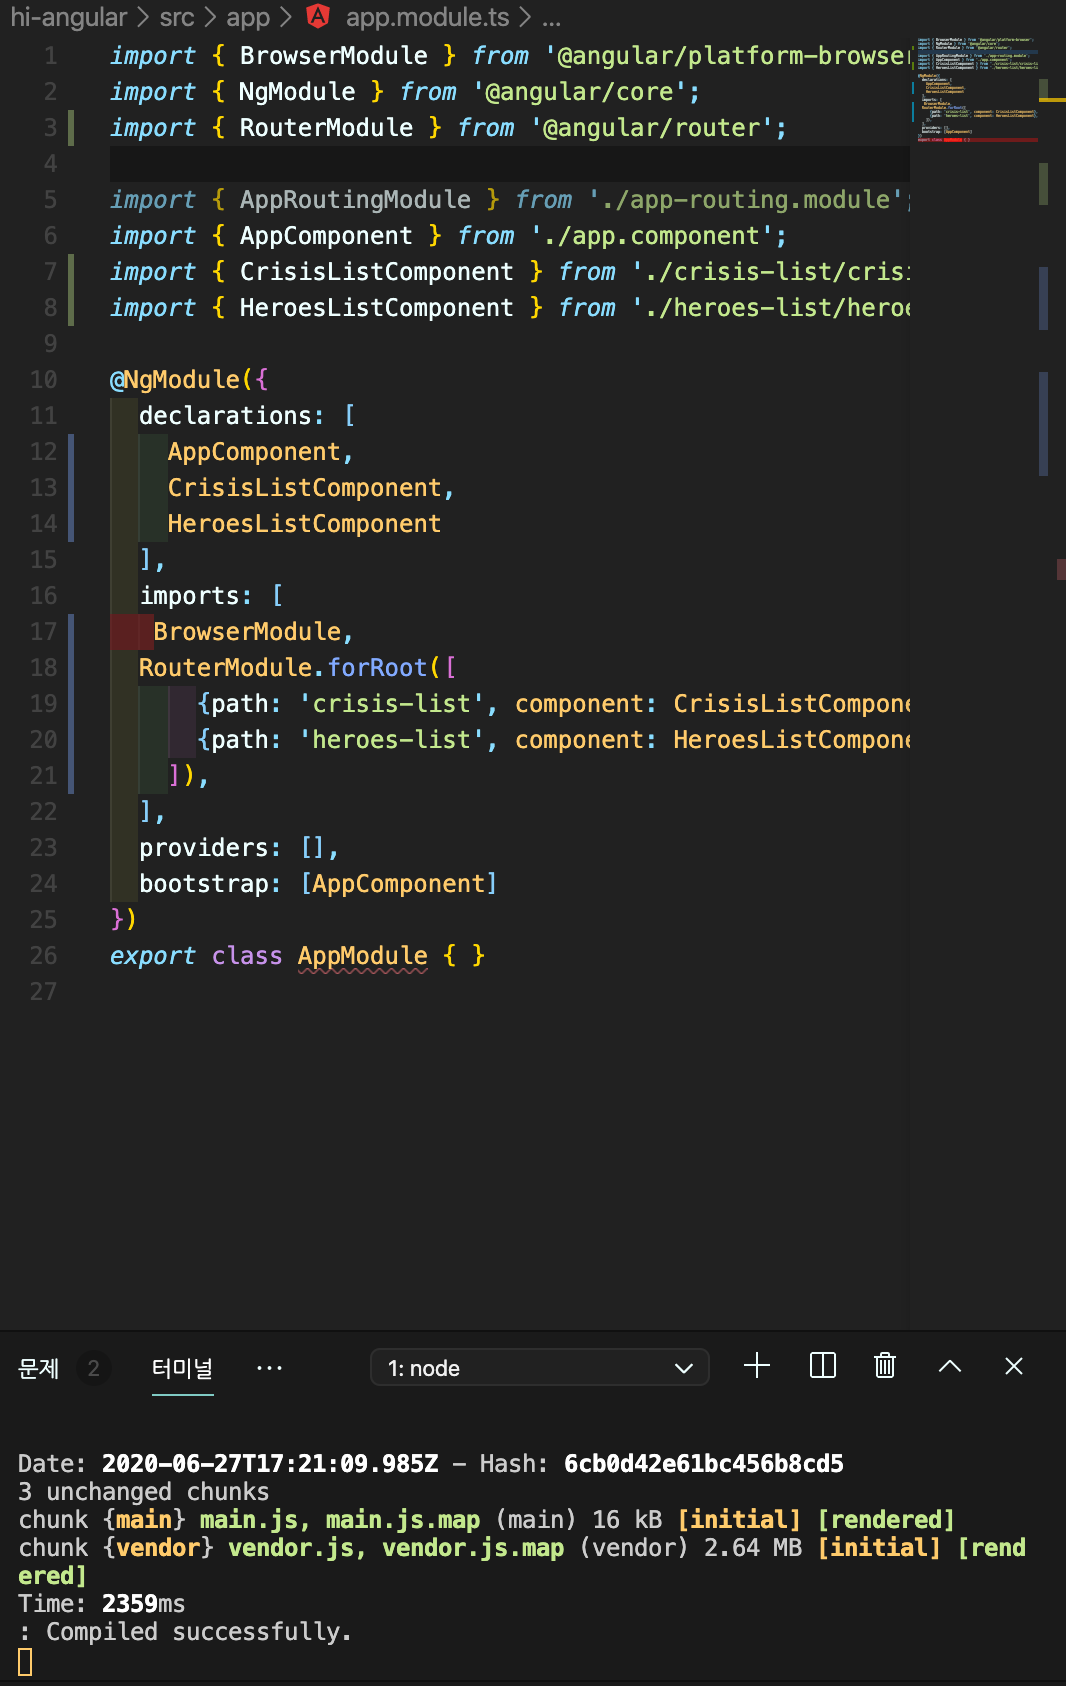
Task: Click '2359ms' time value in terminal
Action: pos(143,1604)
